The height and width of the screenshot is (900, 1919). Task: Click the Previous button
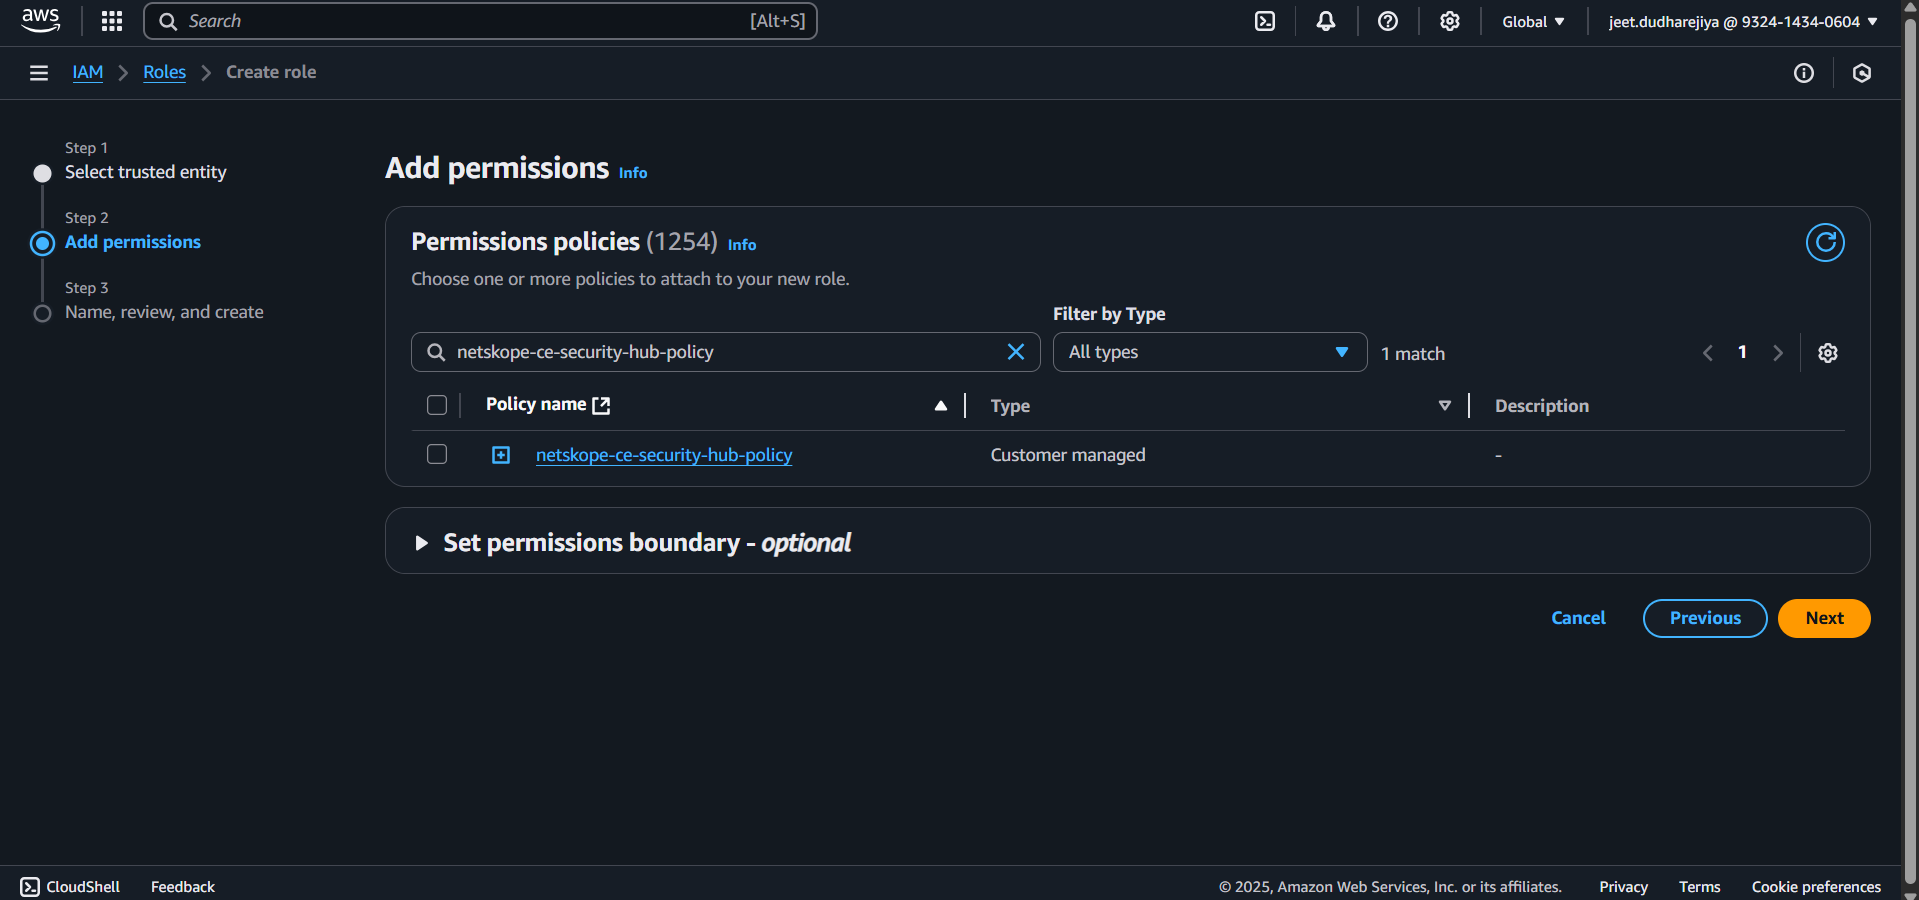tap(1705, 618)
